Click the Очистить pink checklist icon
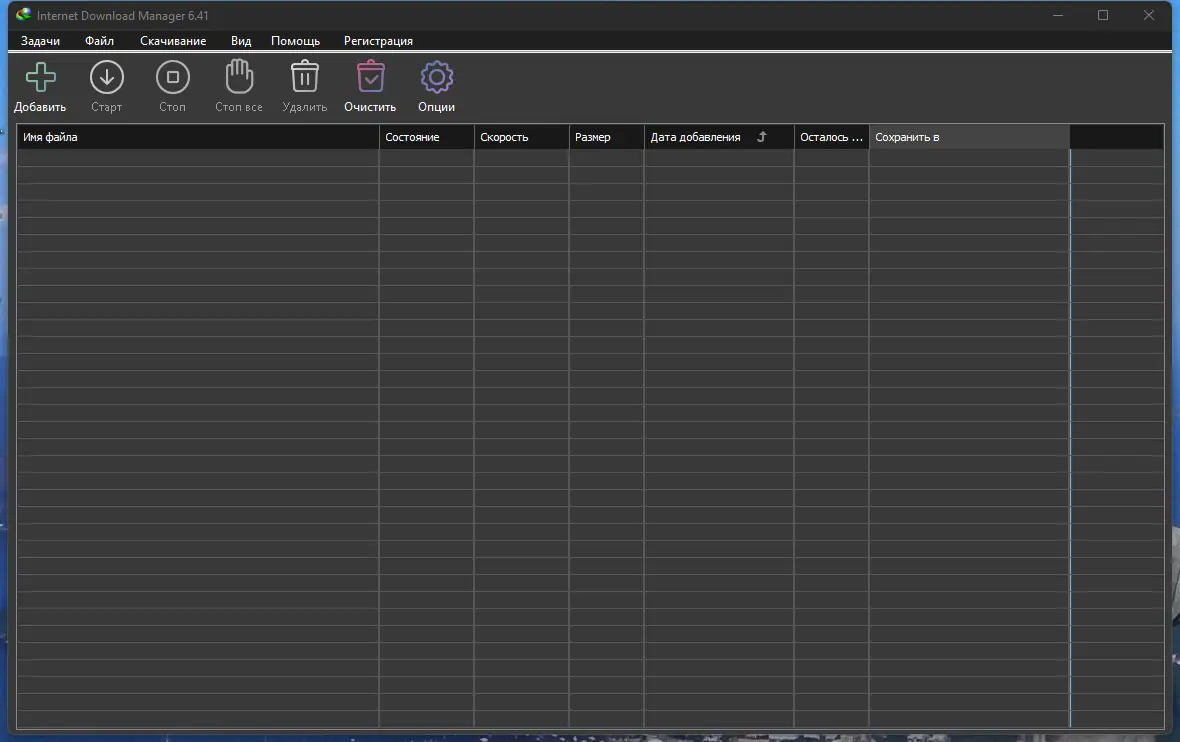This screenshot has height=742, width=1180. pyautogui.click(x=370, y=76)
